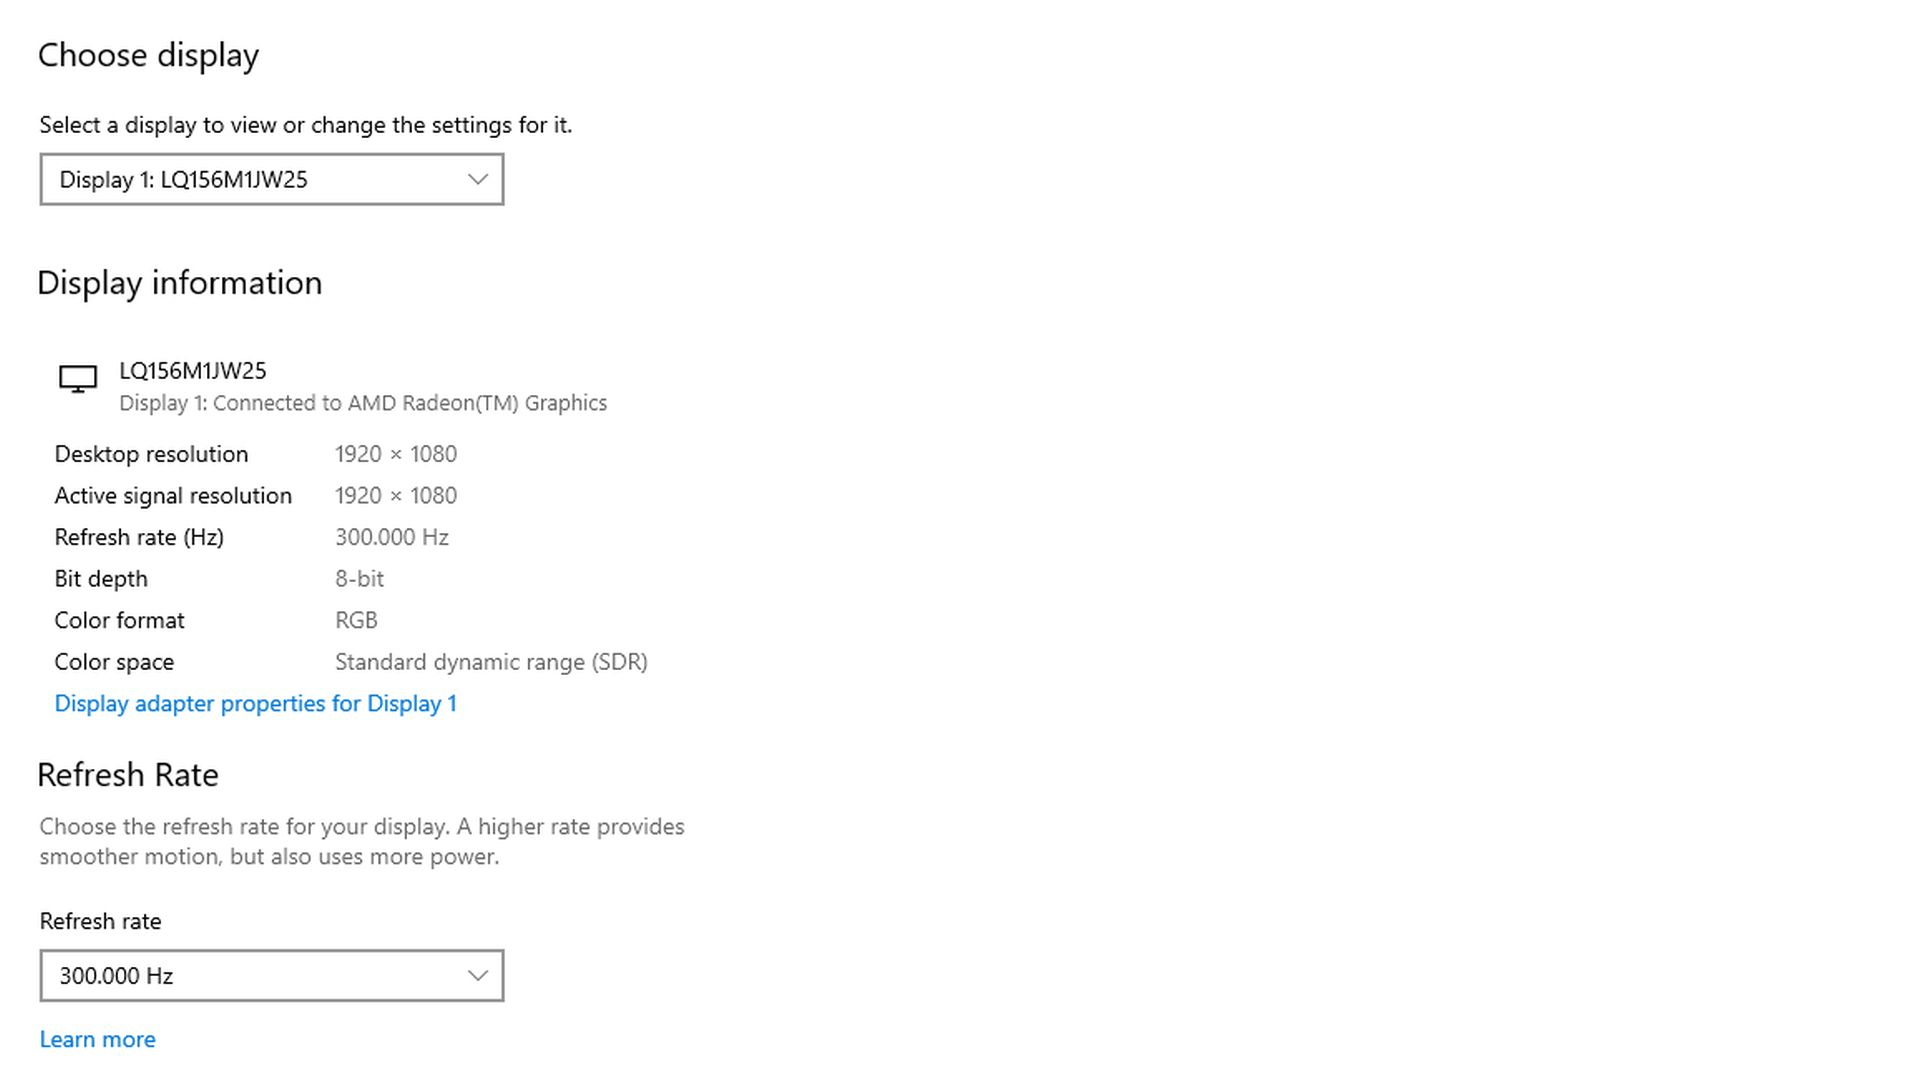Click the Standard dynamic range (SDR) value
The width and height of the screenshot is (1920, 1080).
coord(491,663)
